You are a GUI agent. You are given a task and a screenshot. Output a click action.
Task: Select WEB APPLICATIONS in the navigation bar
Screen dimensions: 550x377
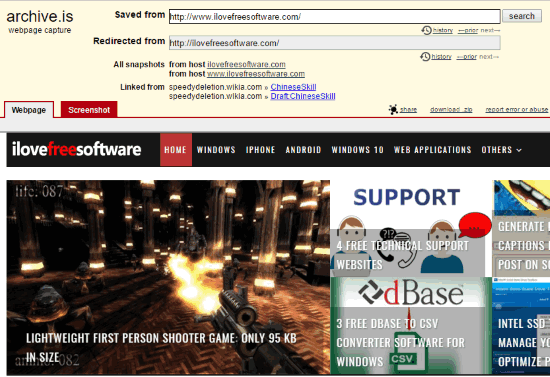[432, 150]
